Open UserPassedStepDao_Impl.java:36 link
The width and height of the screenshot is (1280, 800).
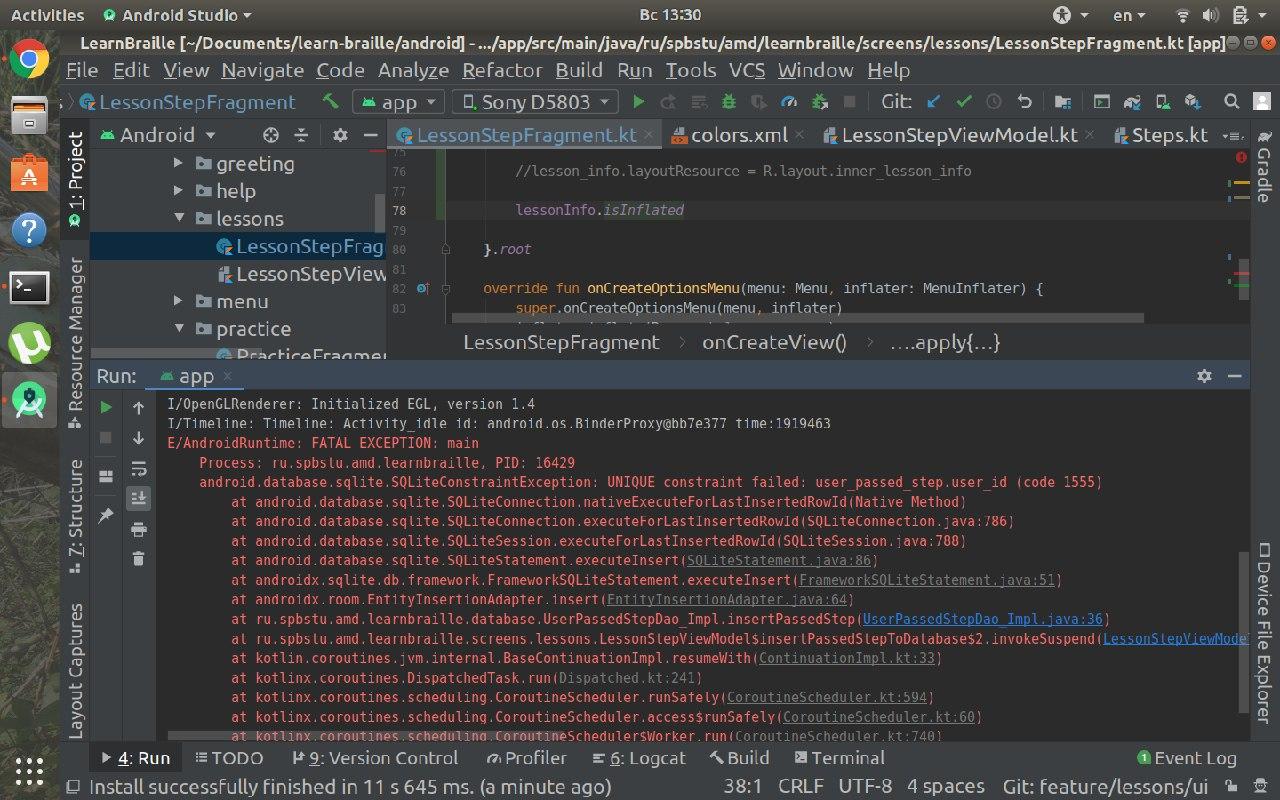[982, 619]
